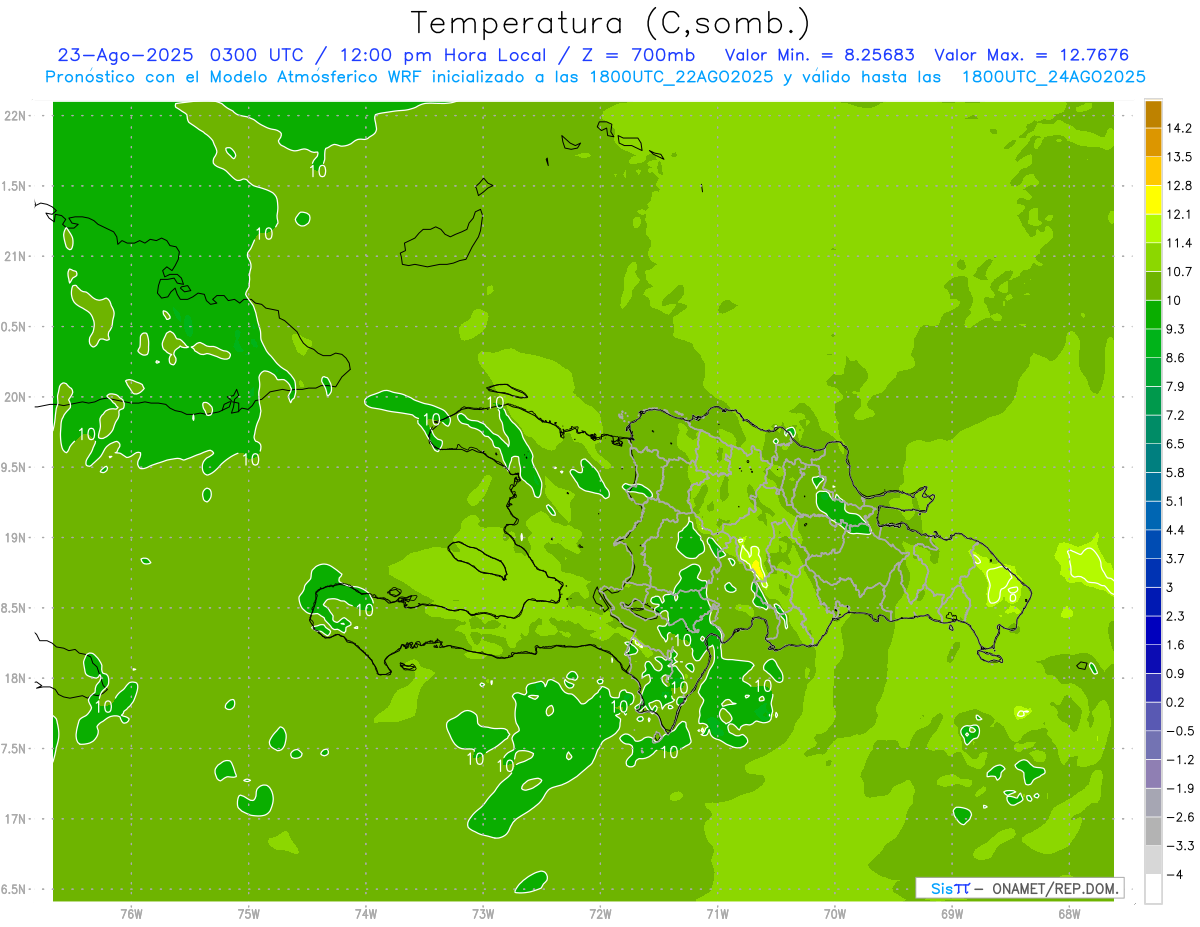Click the '1800UTC_24AGO2025' valid-until time
The width and height of the screenshot is (1200, 927).
click(x=1053, y=76)
